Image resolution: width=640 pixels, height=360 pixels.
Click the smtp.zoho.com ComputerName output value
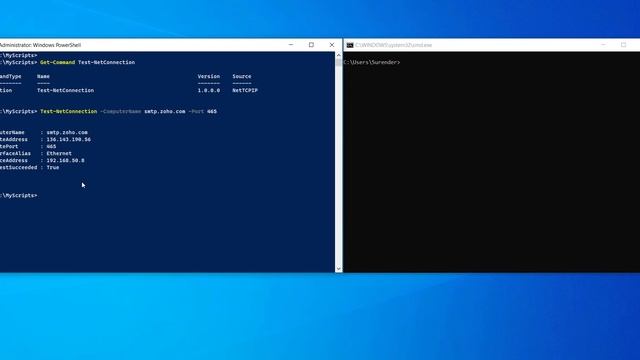[67, 133]
